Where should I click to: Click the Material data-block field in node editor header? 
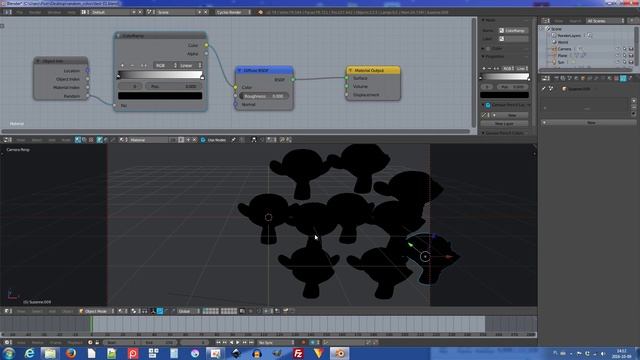pos(149,140)
